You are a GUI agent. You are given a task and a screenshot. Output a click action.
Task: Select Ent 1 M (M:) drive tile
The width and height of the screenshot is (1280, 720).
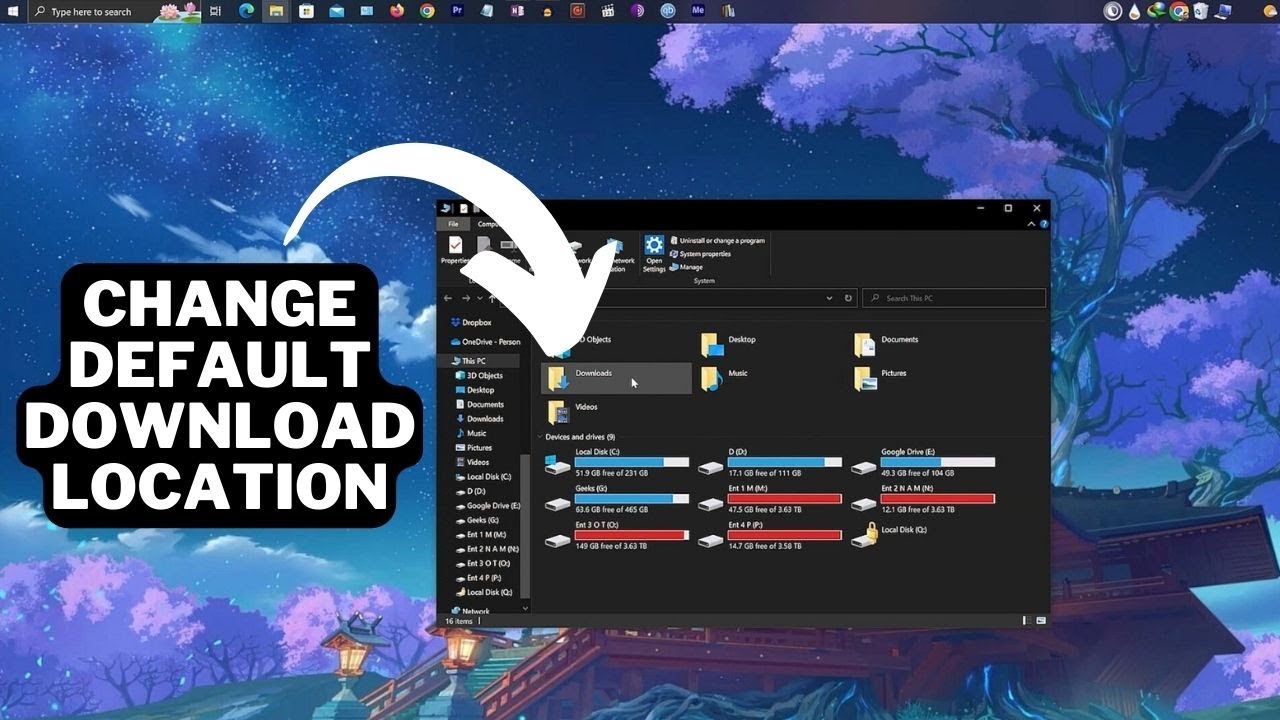pyautogui.click(x=771, y=499)
